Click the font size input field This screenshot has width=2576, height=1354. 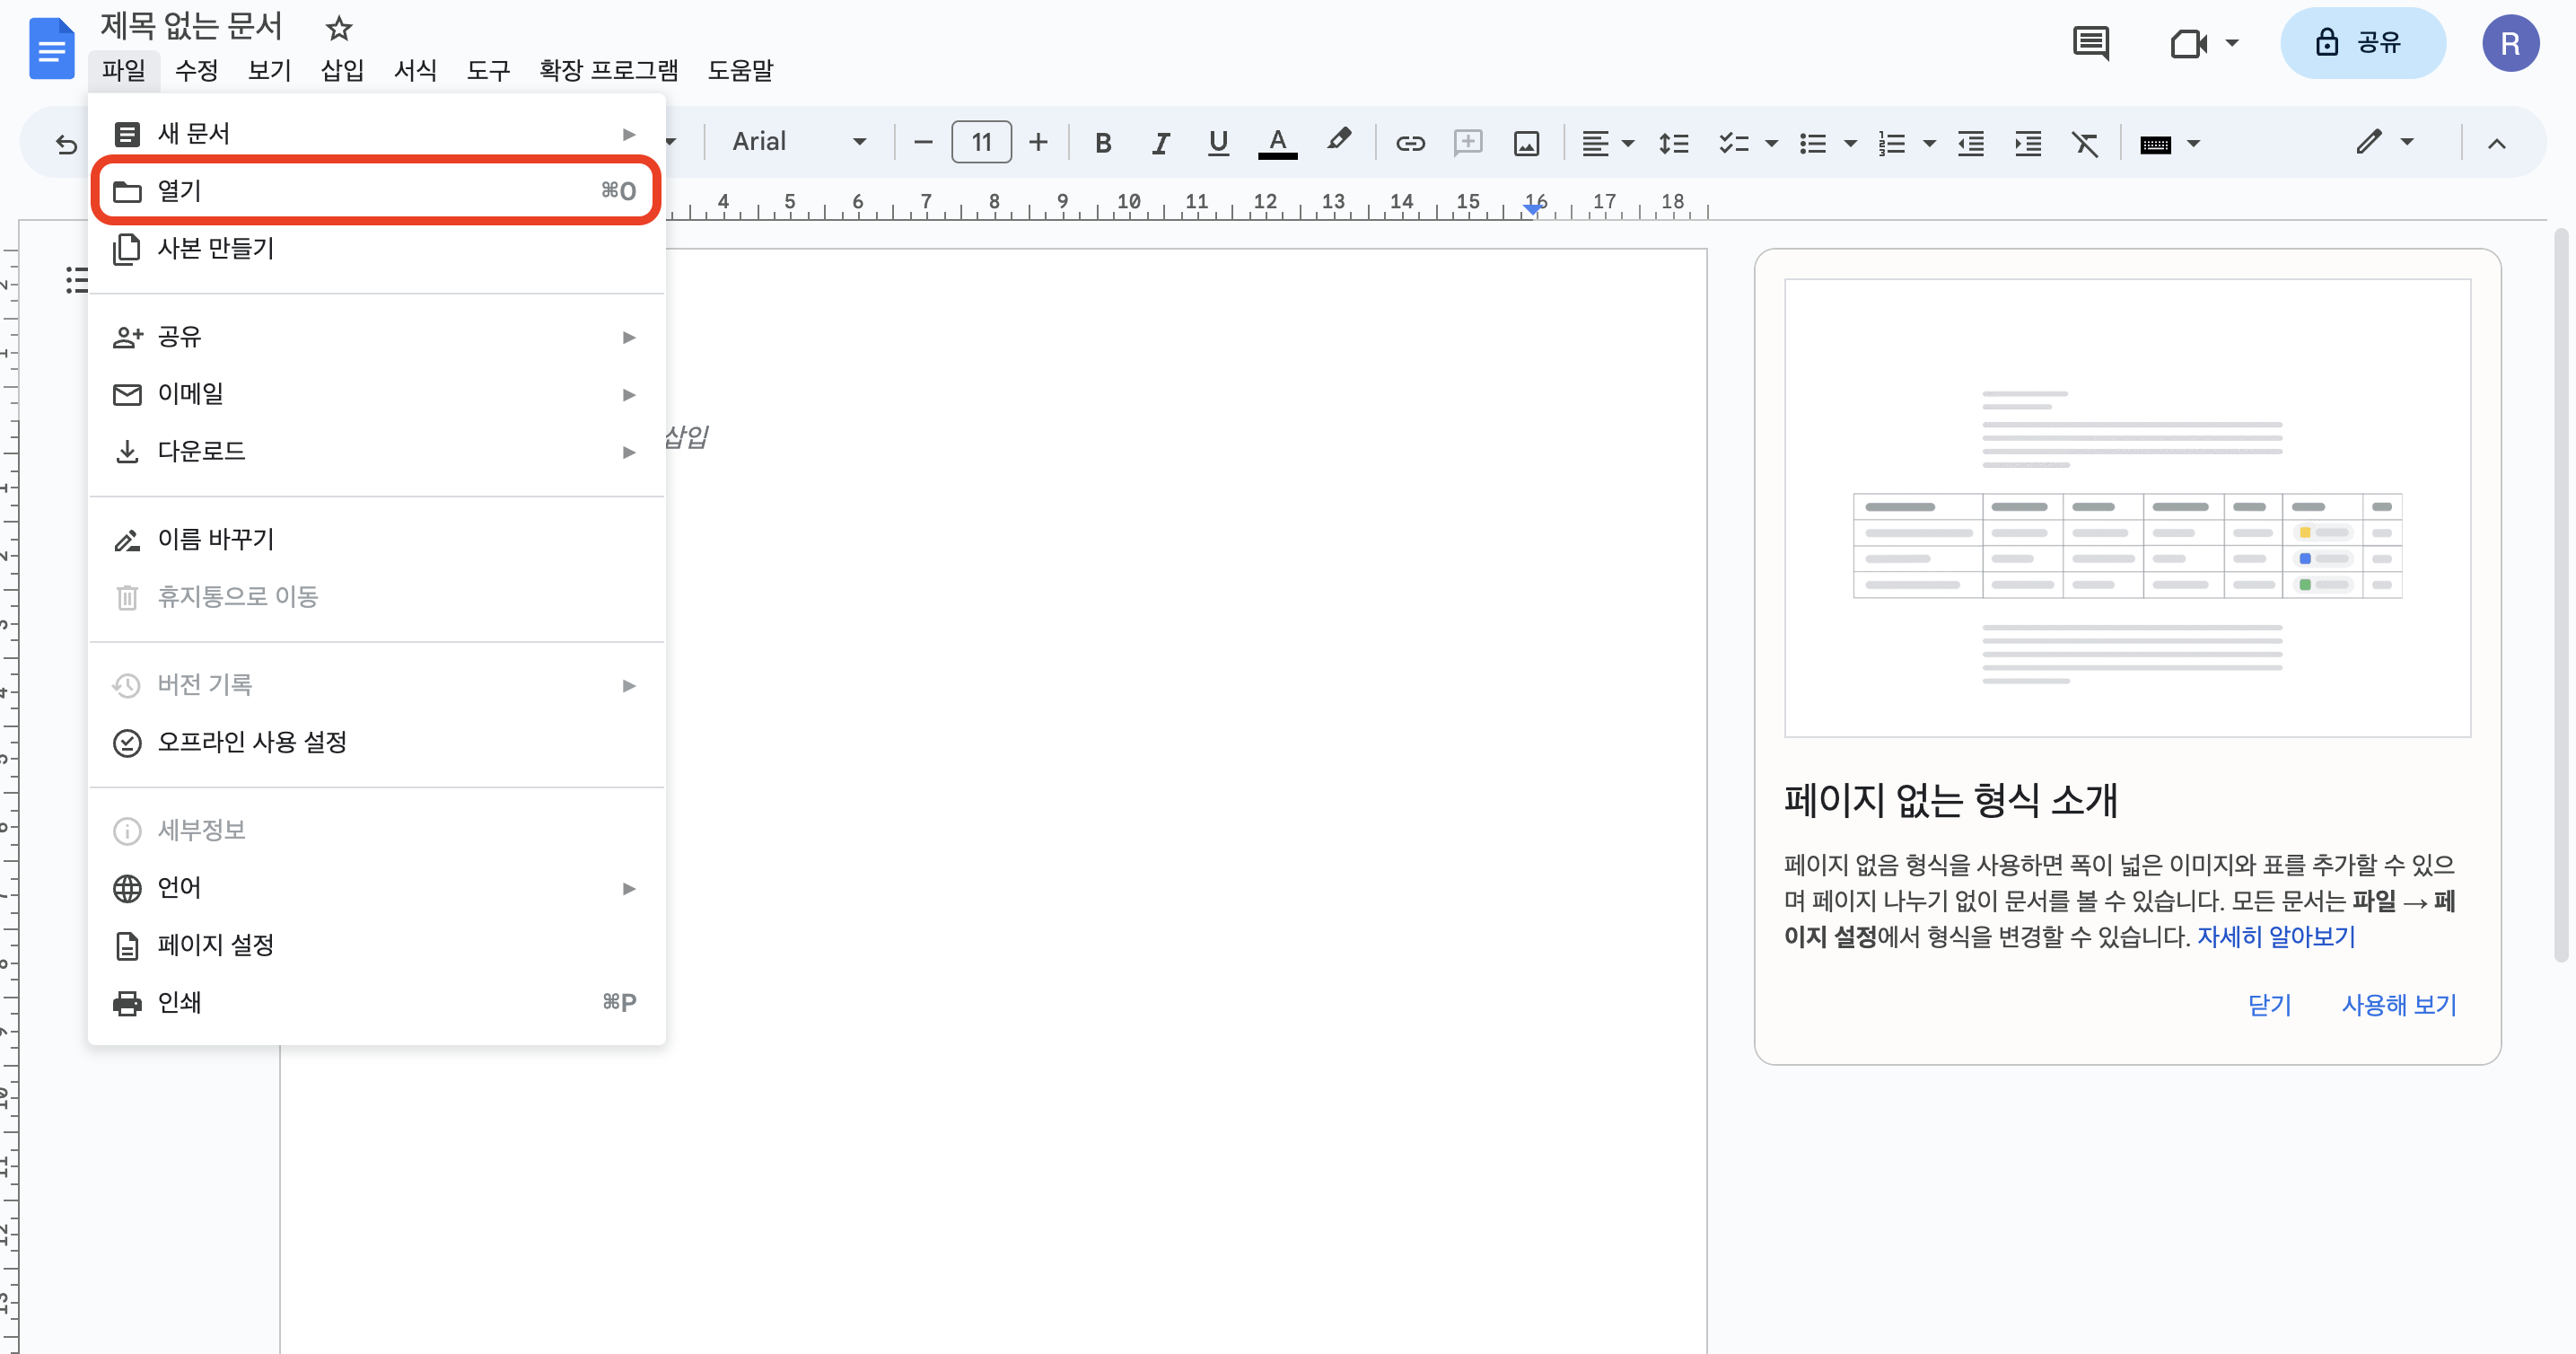[x=981, y=142]
